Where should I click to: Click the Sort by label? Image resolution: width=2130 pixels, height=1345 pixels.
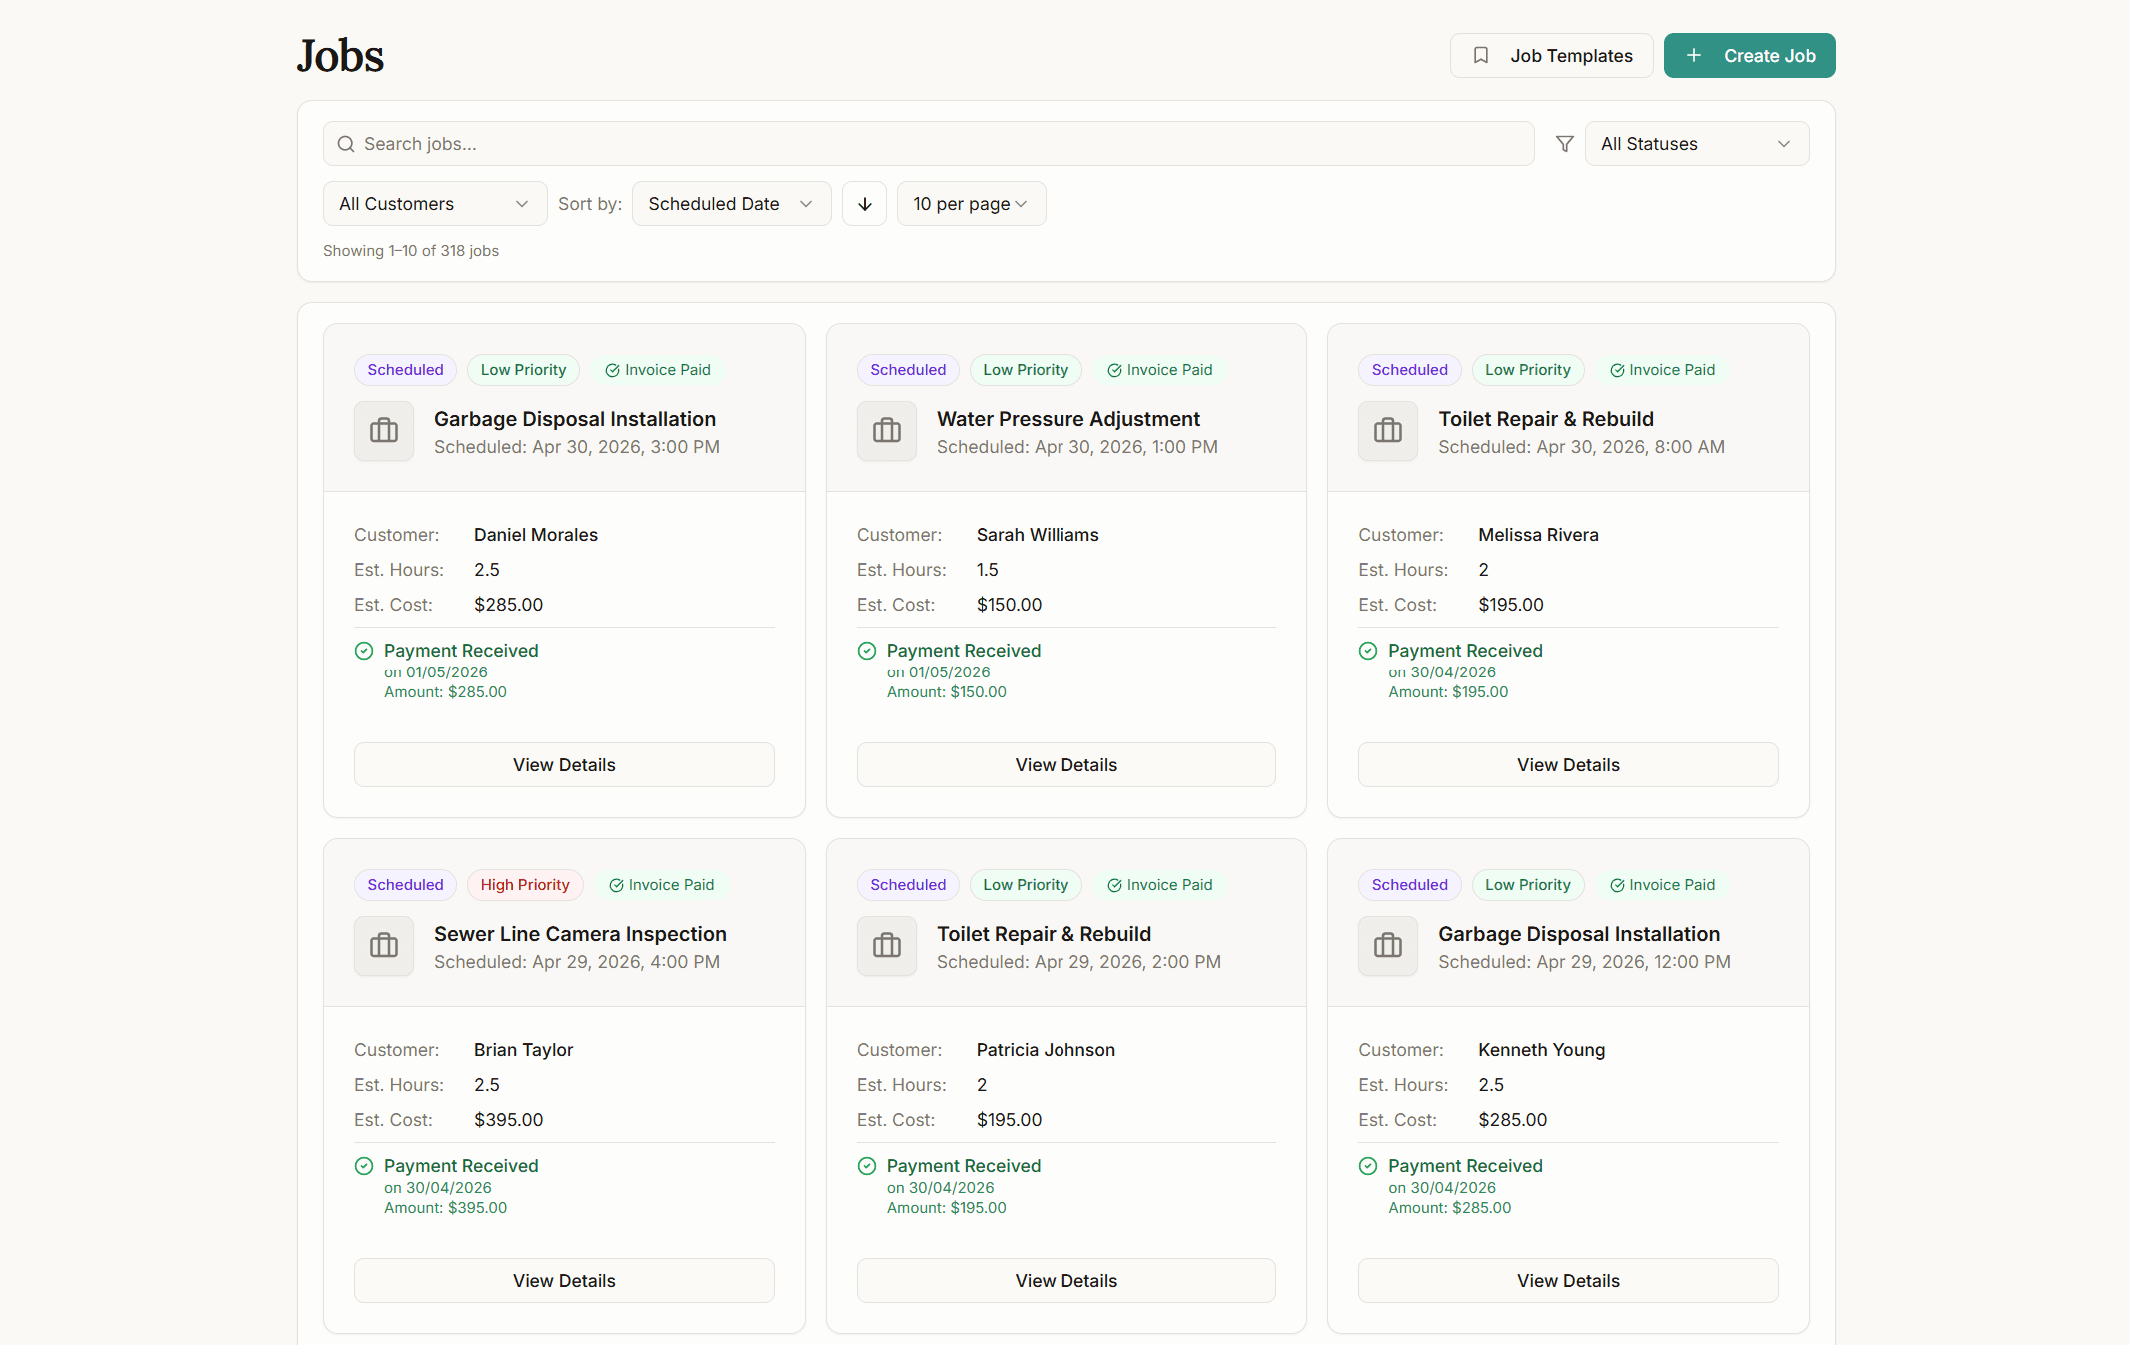(590, 204)
